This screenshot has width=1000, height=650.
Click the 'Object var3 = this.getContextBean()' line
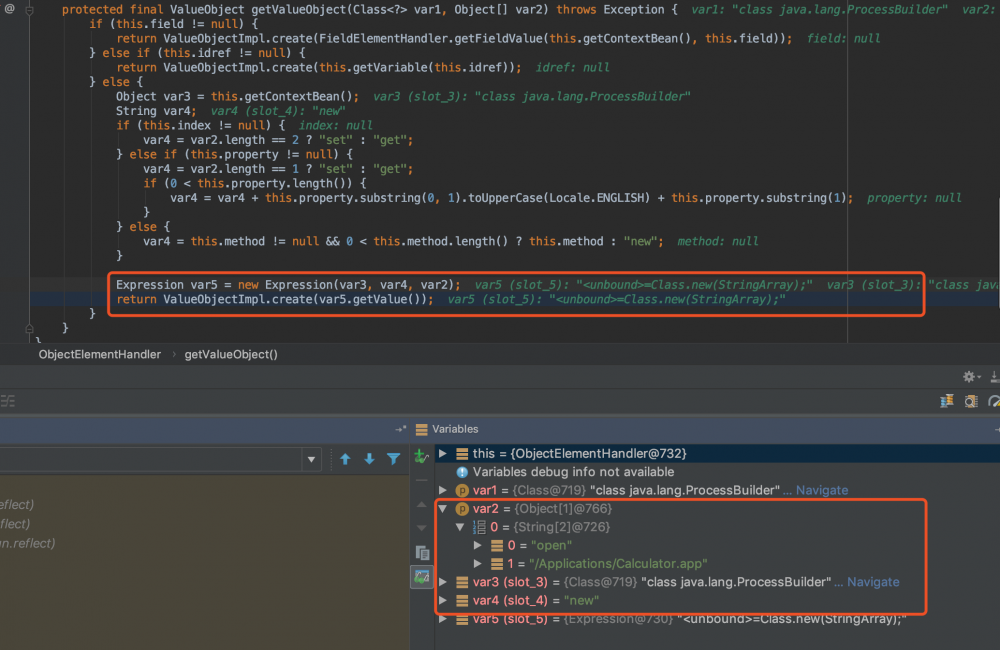tap(237, 97)
